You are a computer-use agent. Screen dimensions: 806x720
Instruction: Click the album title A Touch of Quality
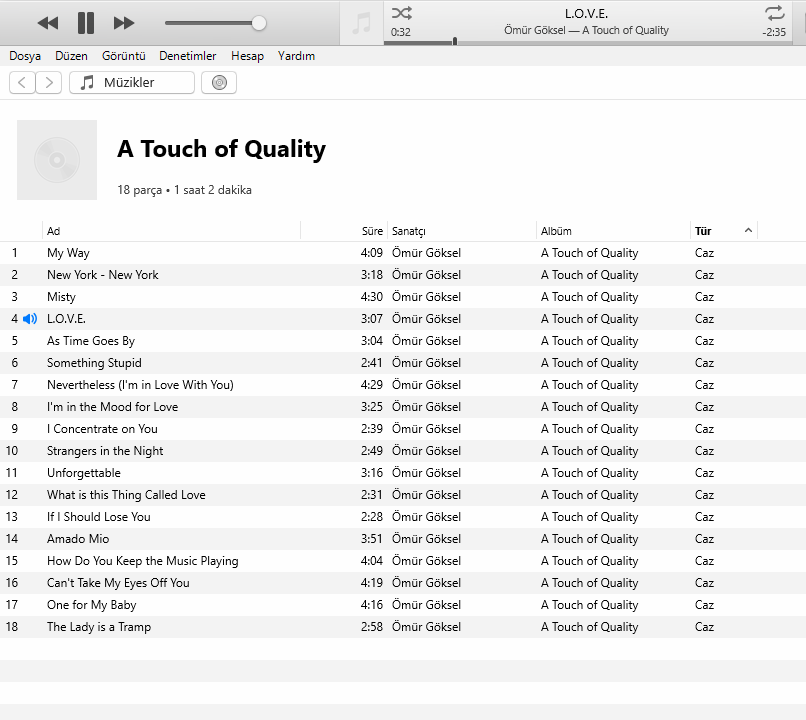(222, 149)
